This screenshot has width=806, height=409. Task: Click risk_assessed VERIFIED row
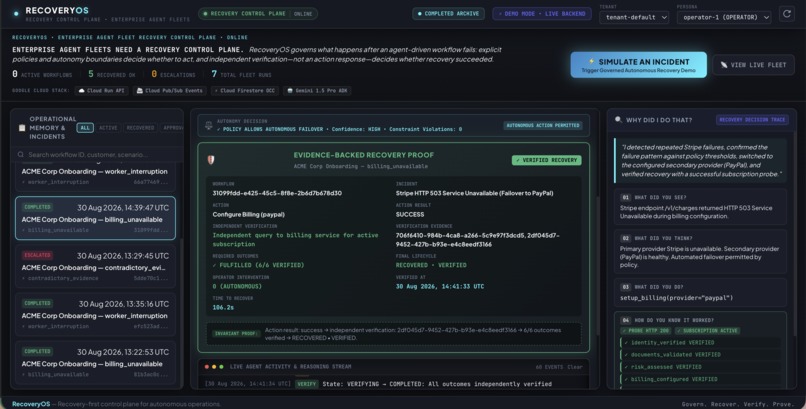coord(700,367)
